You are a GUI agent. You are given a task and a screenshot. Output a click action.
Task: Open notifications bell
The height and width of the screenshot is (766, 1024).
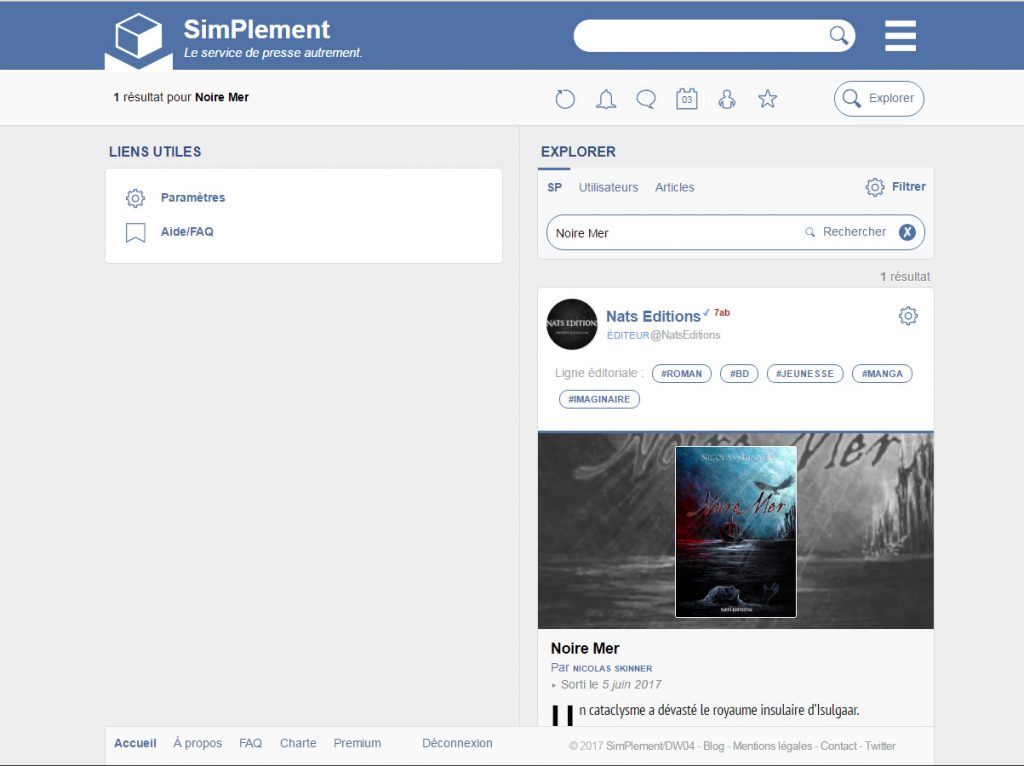[x=606, y=99]
